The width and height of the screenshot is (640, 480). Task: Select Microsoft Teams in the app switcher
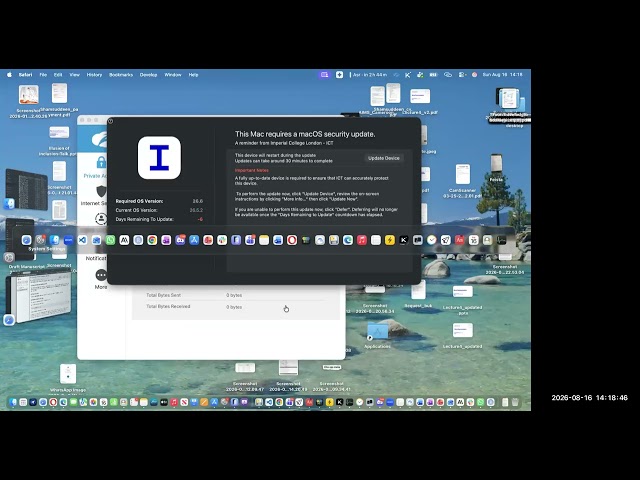pos(250,240)
